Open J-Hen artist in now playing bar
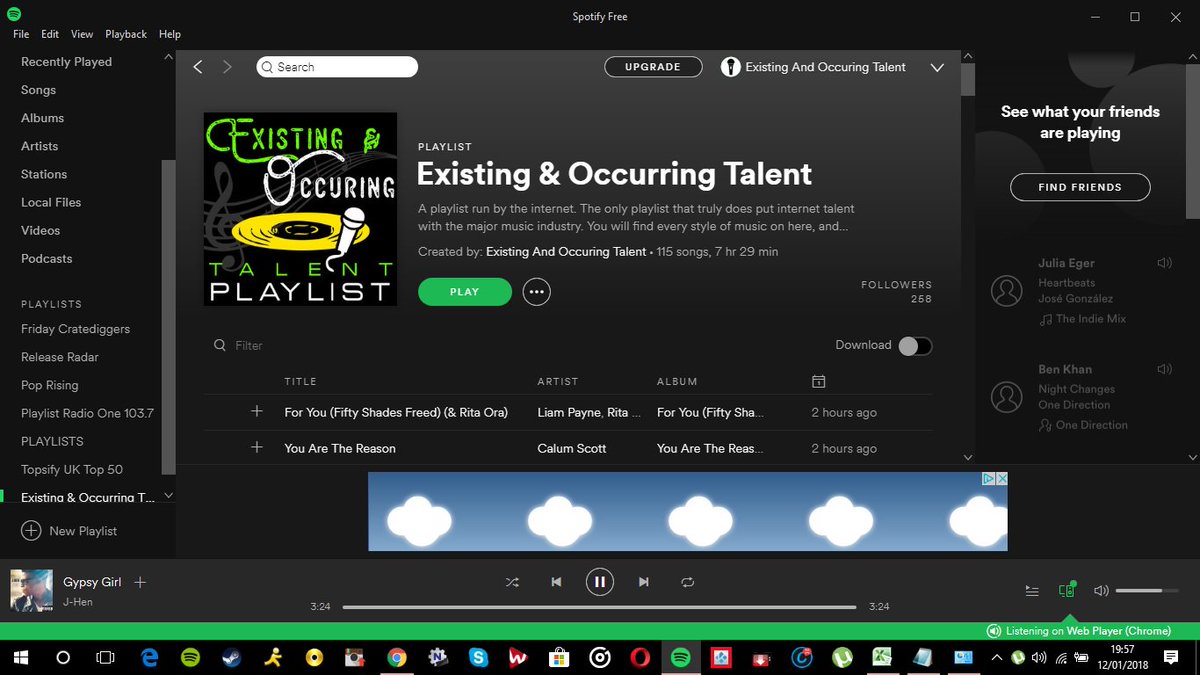The image size is (1200, 675). (78, 602)
